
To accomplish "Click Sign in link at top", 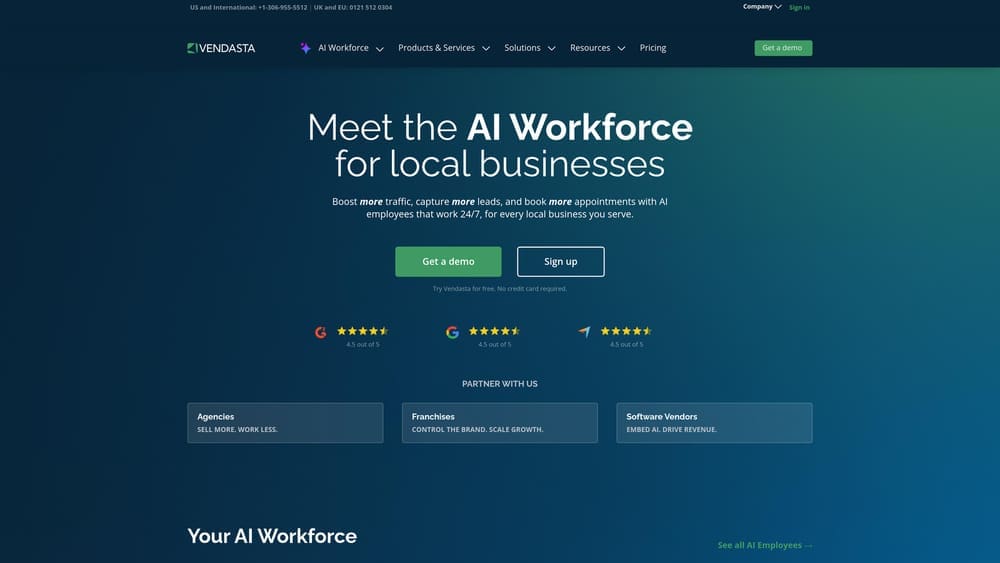I will pyautogui.click(x=799, y=8).
